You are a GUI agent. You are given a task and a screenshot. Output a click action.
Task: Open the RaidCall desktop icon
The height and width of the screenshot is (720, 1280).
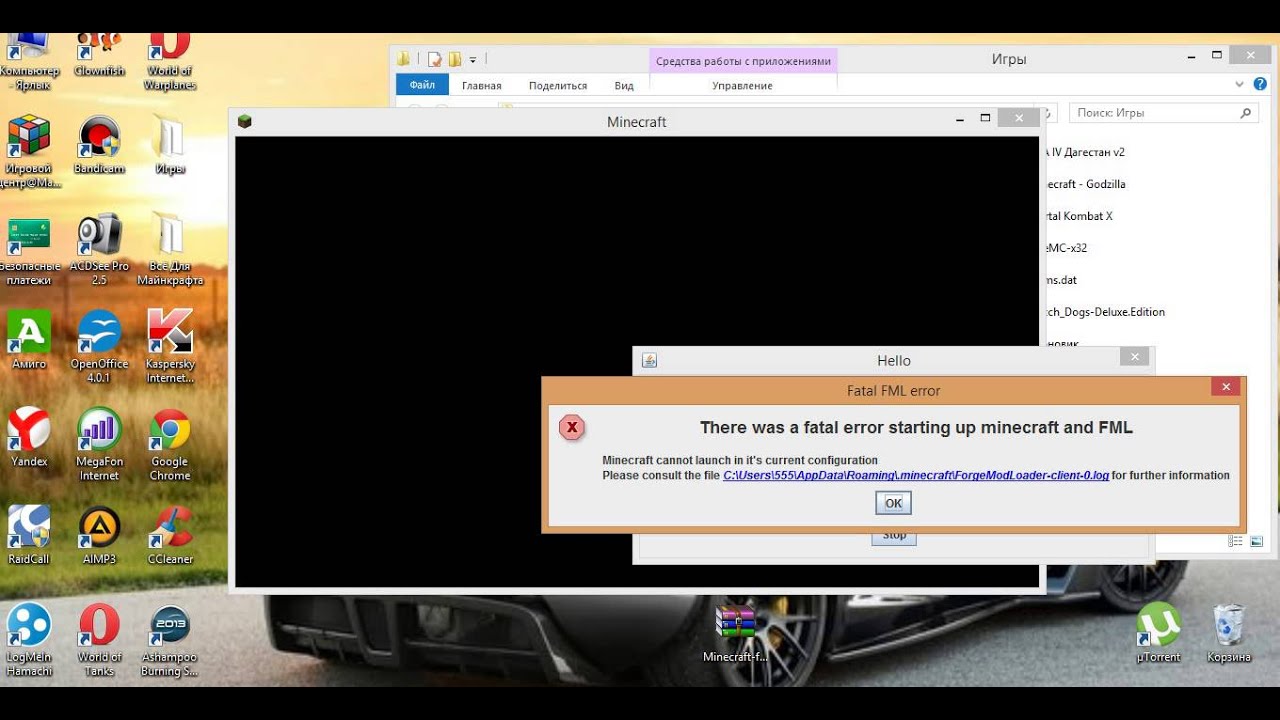point(29,535)
